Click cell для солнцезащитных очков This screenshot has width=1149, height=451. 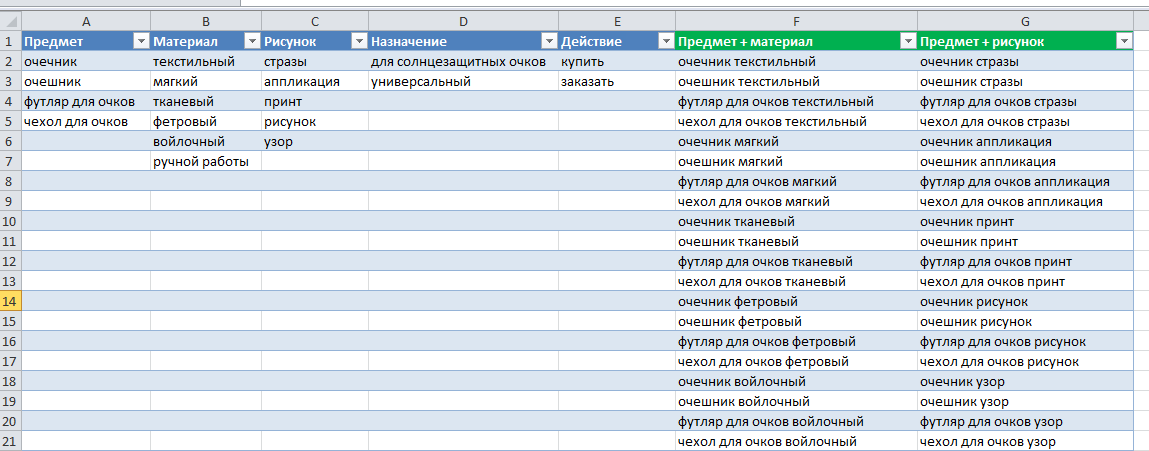click(463, 62)
